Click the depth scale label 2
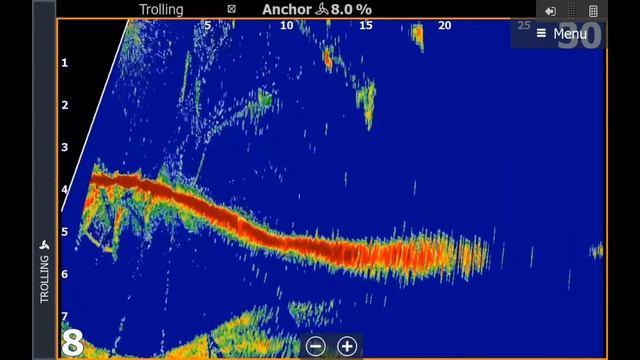 (x=65, y=105)
